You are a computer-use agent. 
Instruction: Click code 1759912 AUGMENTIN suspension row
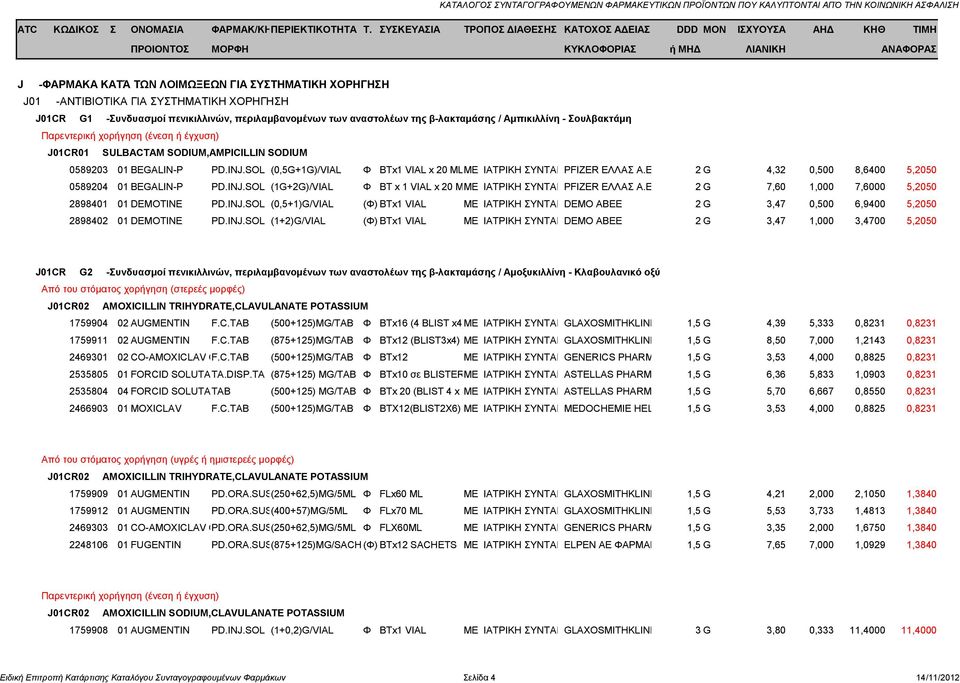(x=502, y=511)
